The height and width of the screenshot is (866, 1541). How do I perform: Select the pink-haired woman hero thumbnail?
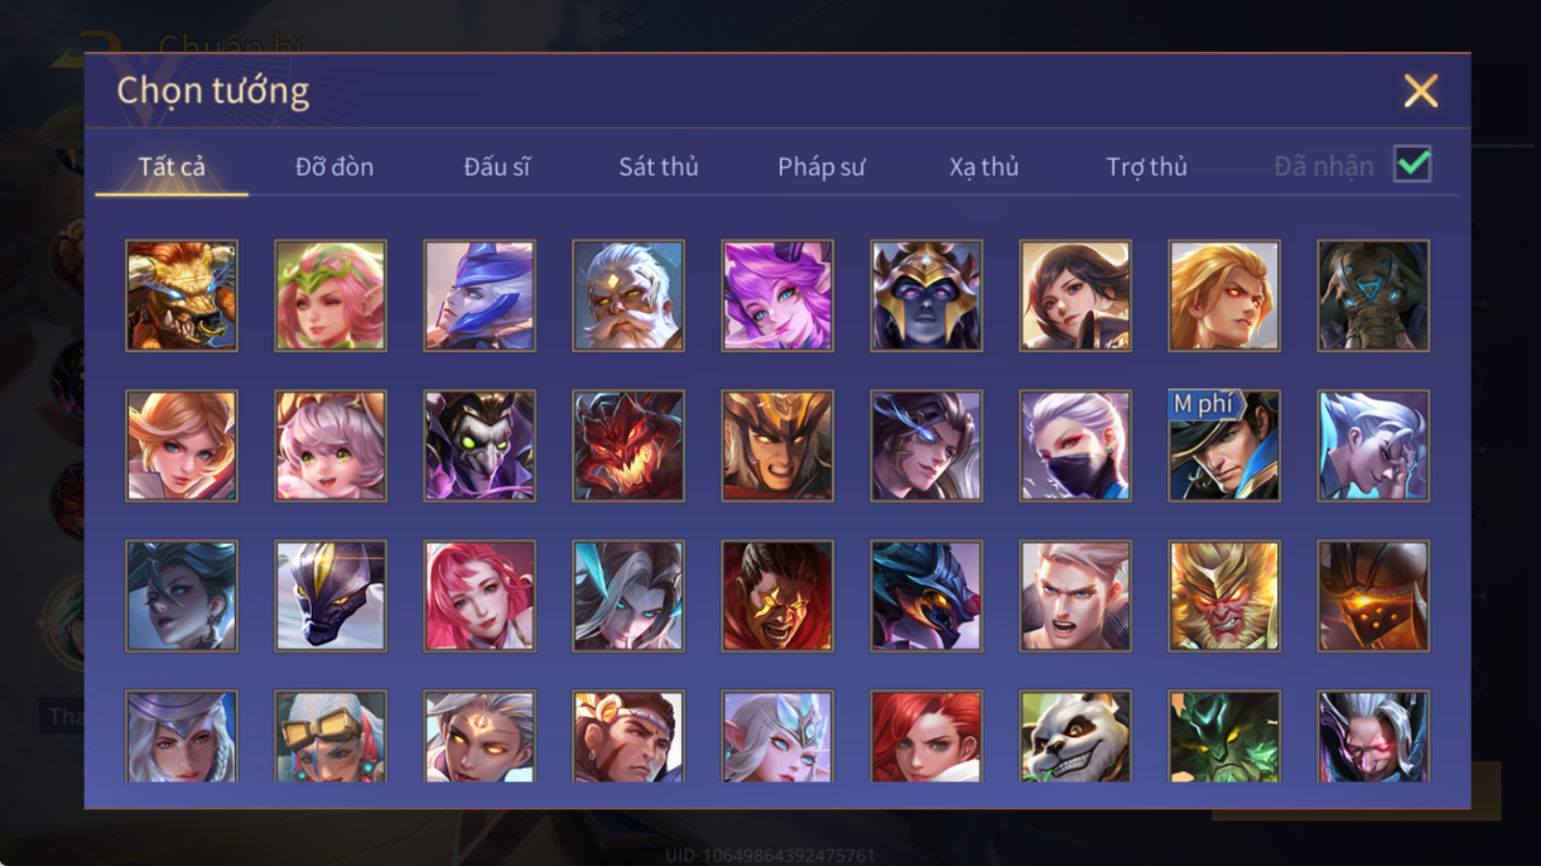pos(479,596)
